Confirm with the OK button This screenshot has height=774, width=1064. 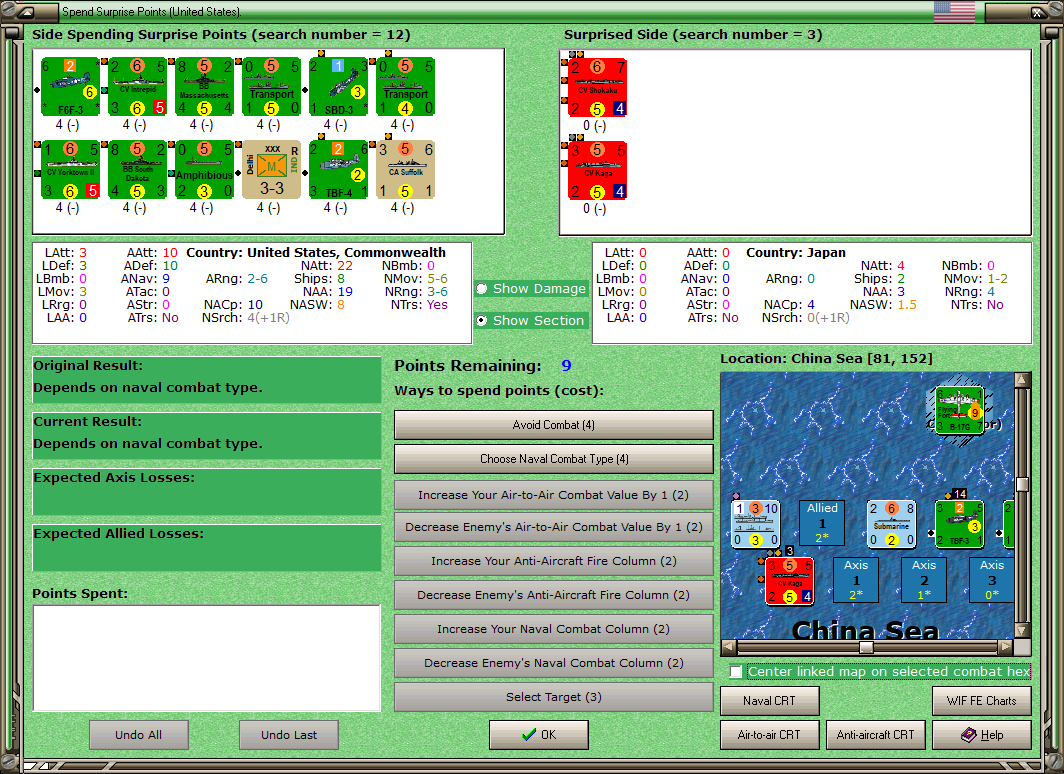(x=539, y=735)
